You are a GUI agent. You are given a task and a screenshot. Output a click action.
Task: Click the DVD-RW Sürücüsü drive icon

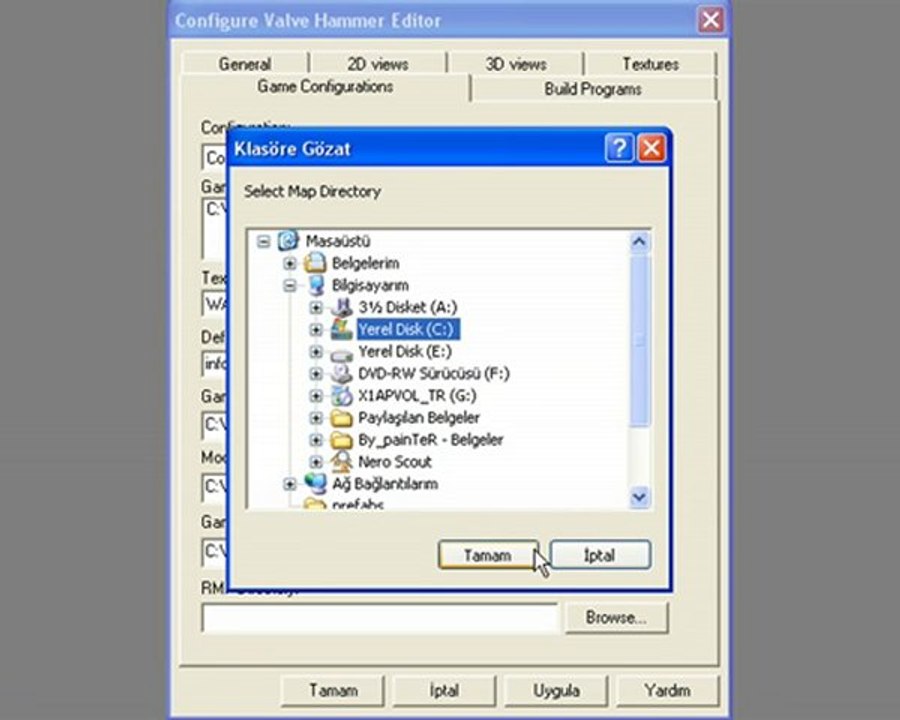coord(342,373)
